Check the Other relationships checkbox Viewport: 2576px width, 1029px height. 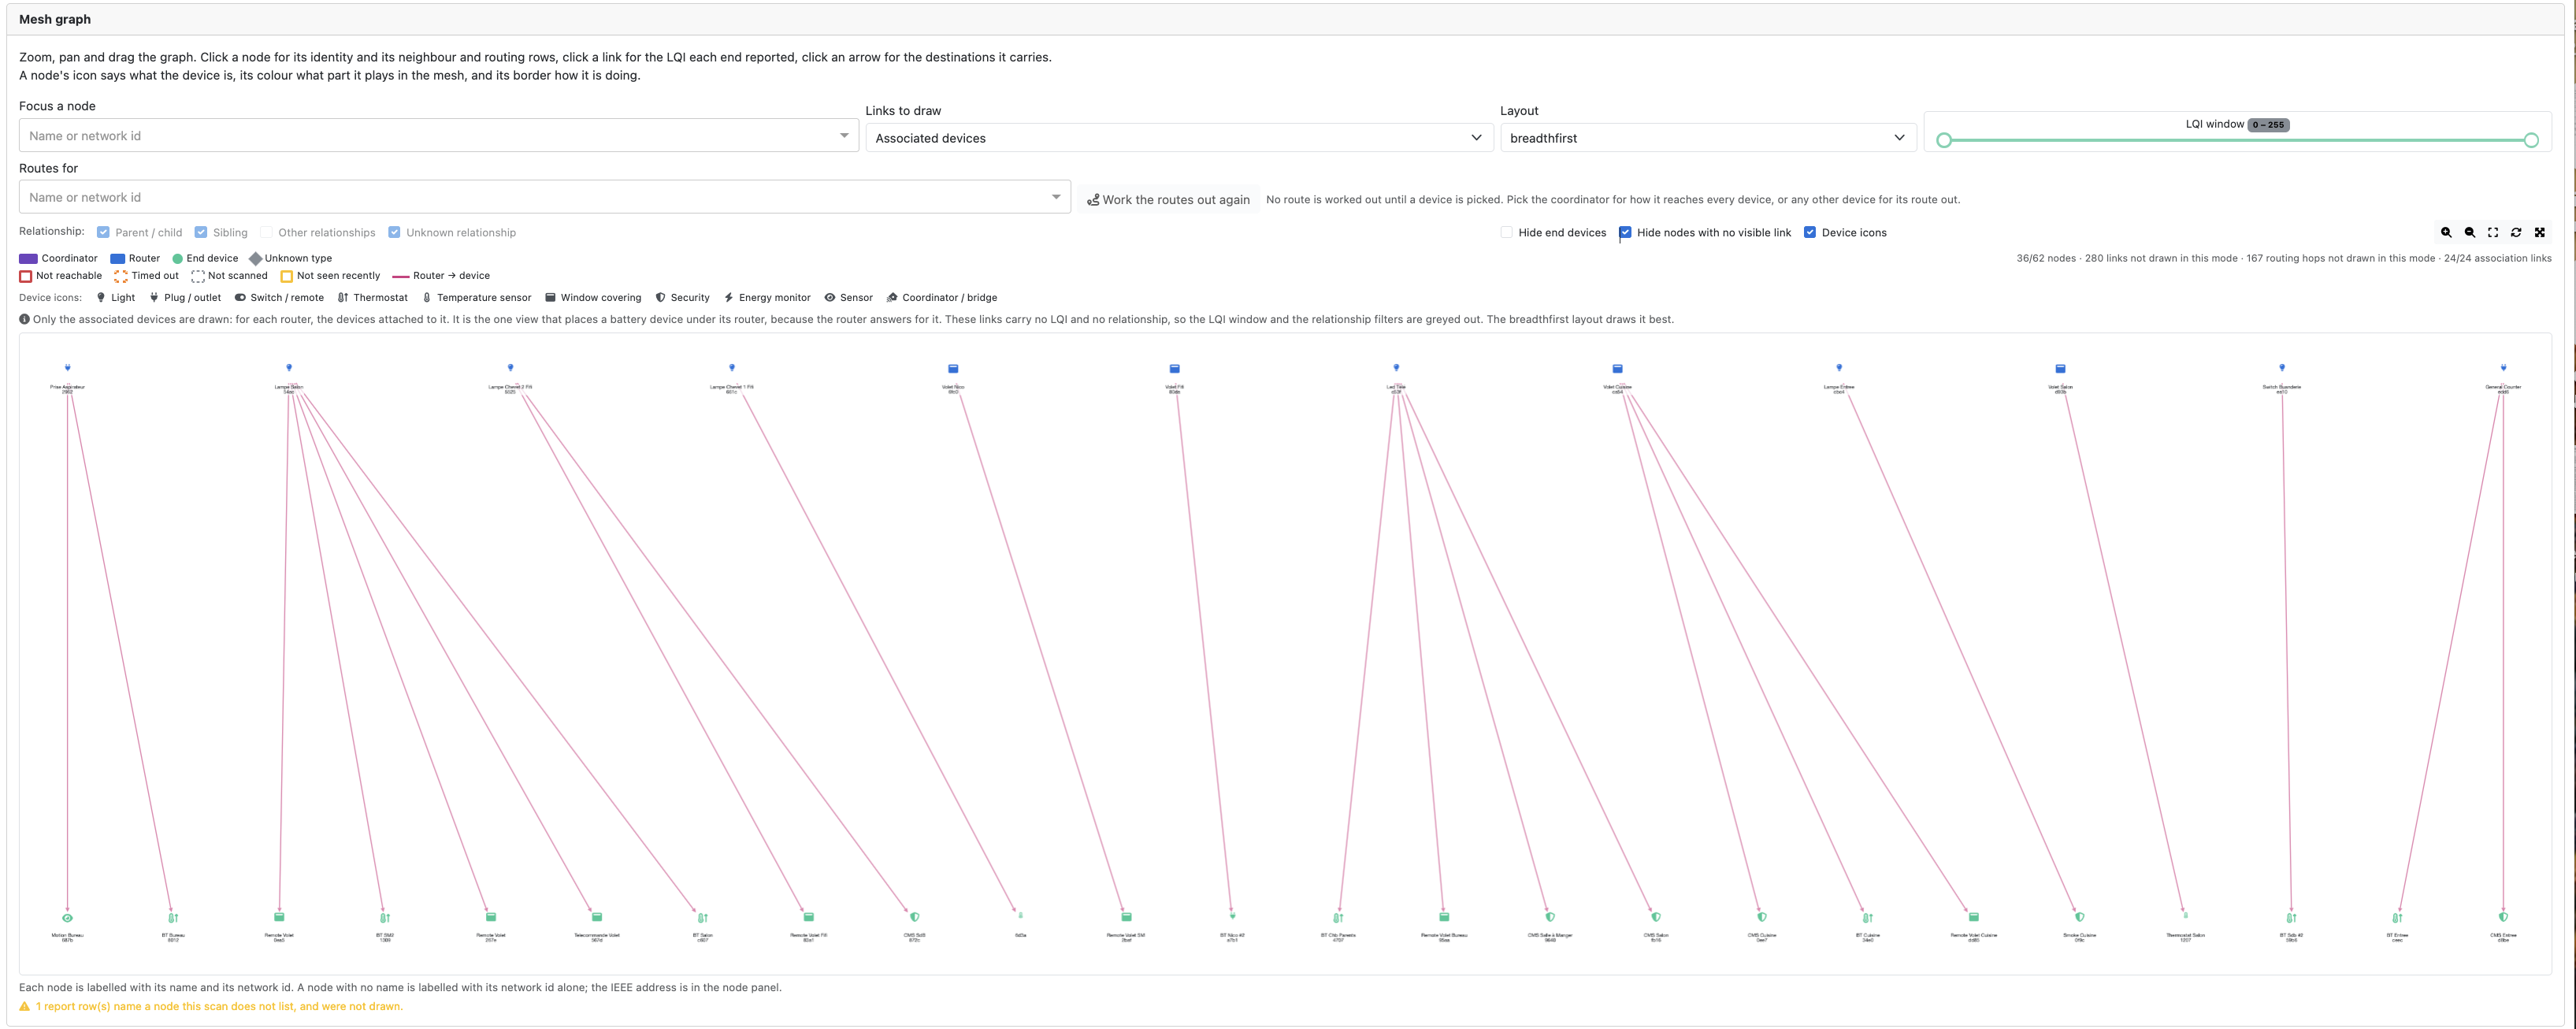[266, 232]
